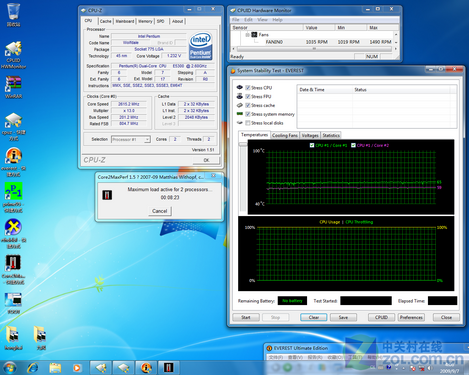Switch to Cooling Fans tab in EVEREST
Screen dimensions: 469x375
point(285,135)
